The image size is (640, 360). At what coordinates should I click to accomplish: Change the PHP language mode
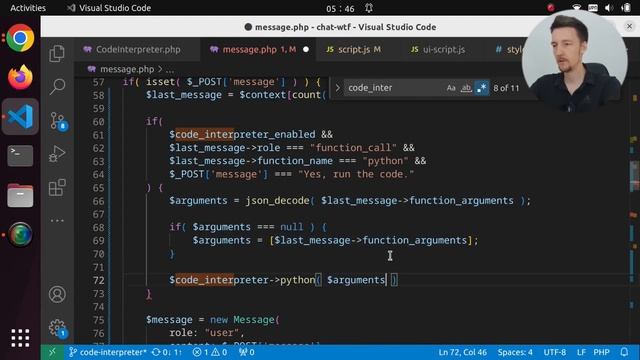pyautogui.click(x=601, y=352)
